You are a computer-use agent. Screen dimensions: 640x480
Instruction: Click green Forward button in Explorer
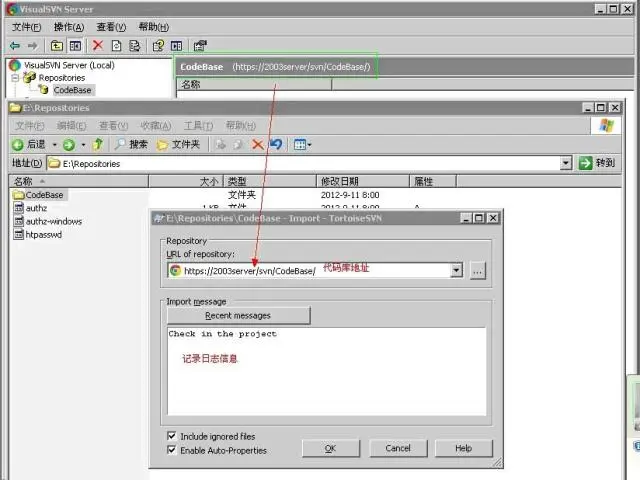(69, 144)
